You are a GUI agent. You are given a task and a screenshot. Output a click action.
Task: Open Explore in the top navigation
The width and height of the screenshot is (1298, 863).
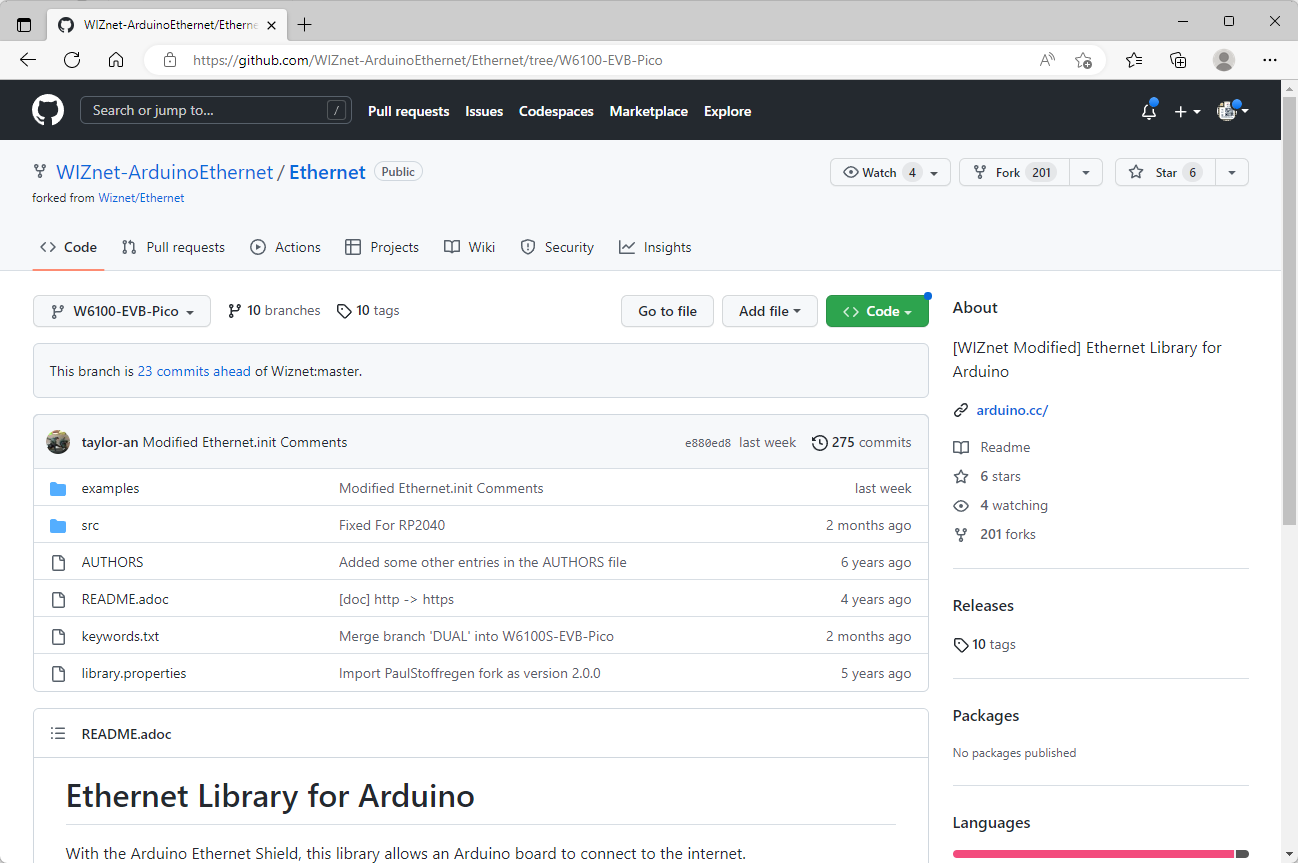(x=727, y=111)
